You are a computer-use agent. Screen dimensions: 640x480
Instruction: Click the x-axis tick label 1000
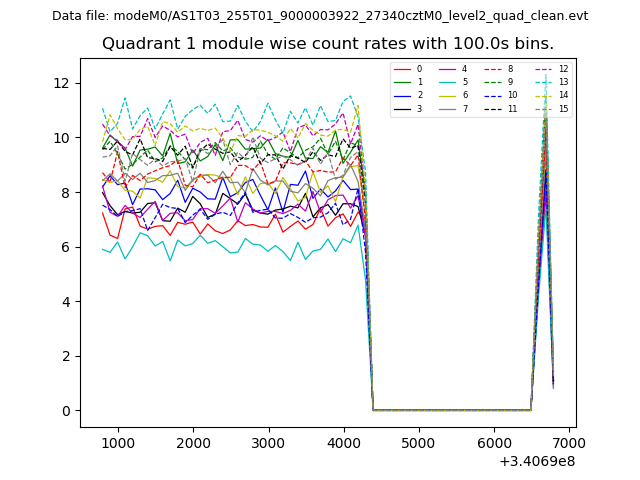pos(118,443)
